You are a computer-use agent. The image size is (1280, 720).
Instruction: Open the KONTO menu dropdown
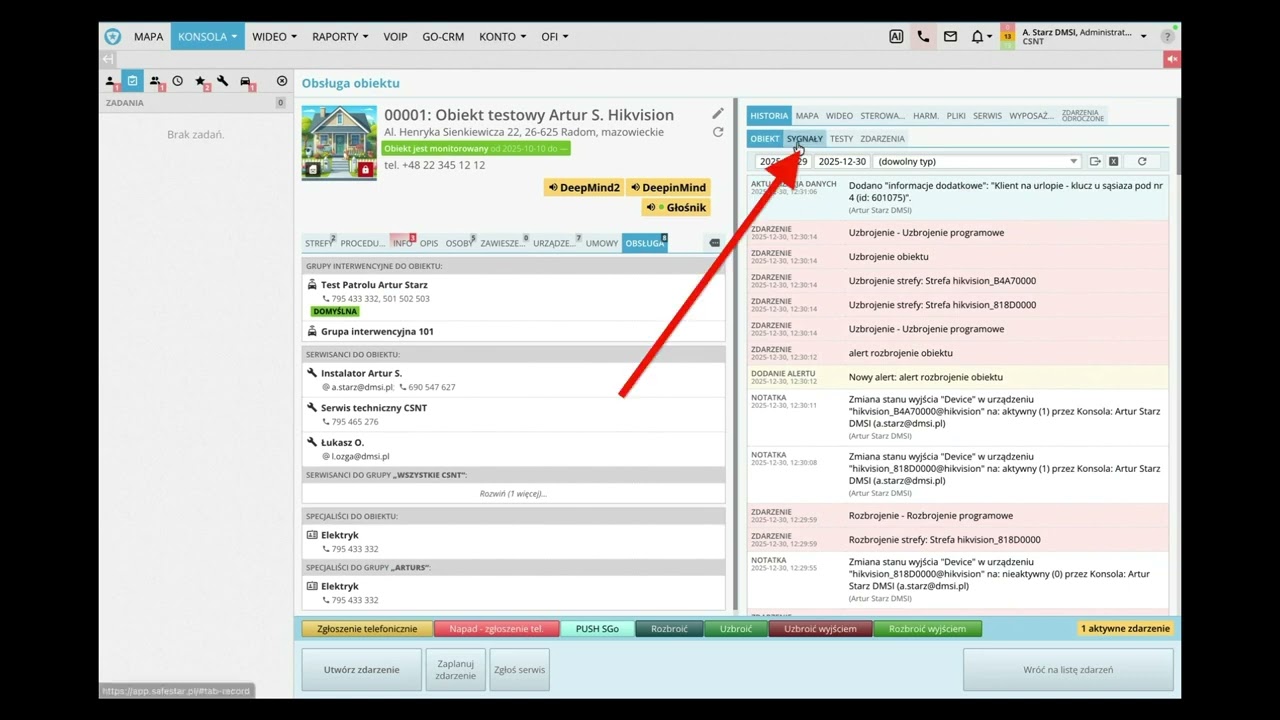click(502, 36)
